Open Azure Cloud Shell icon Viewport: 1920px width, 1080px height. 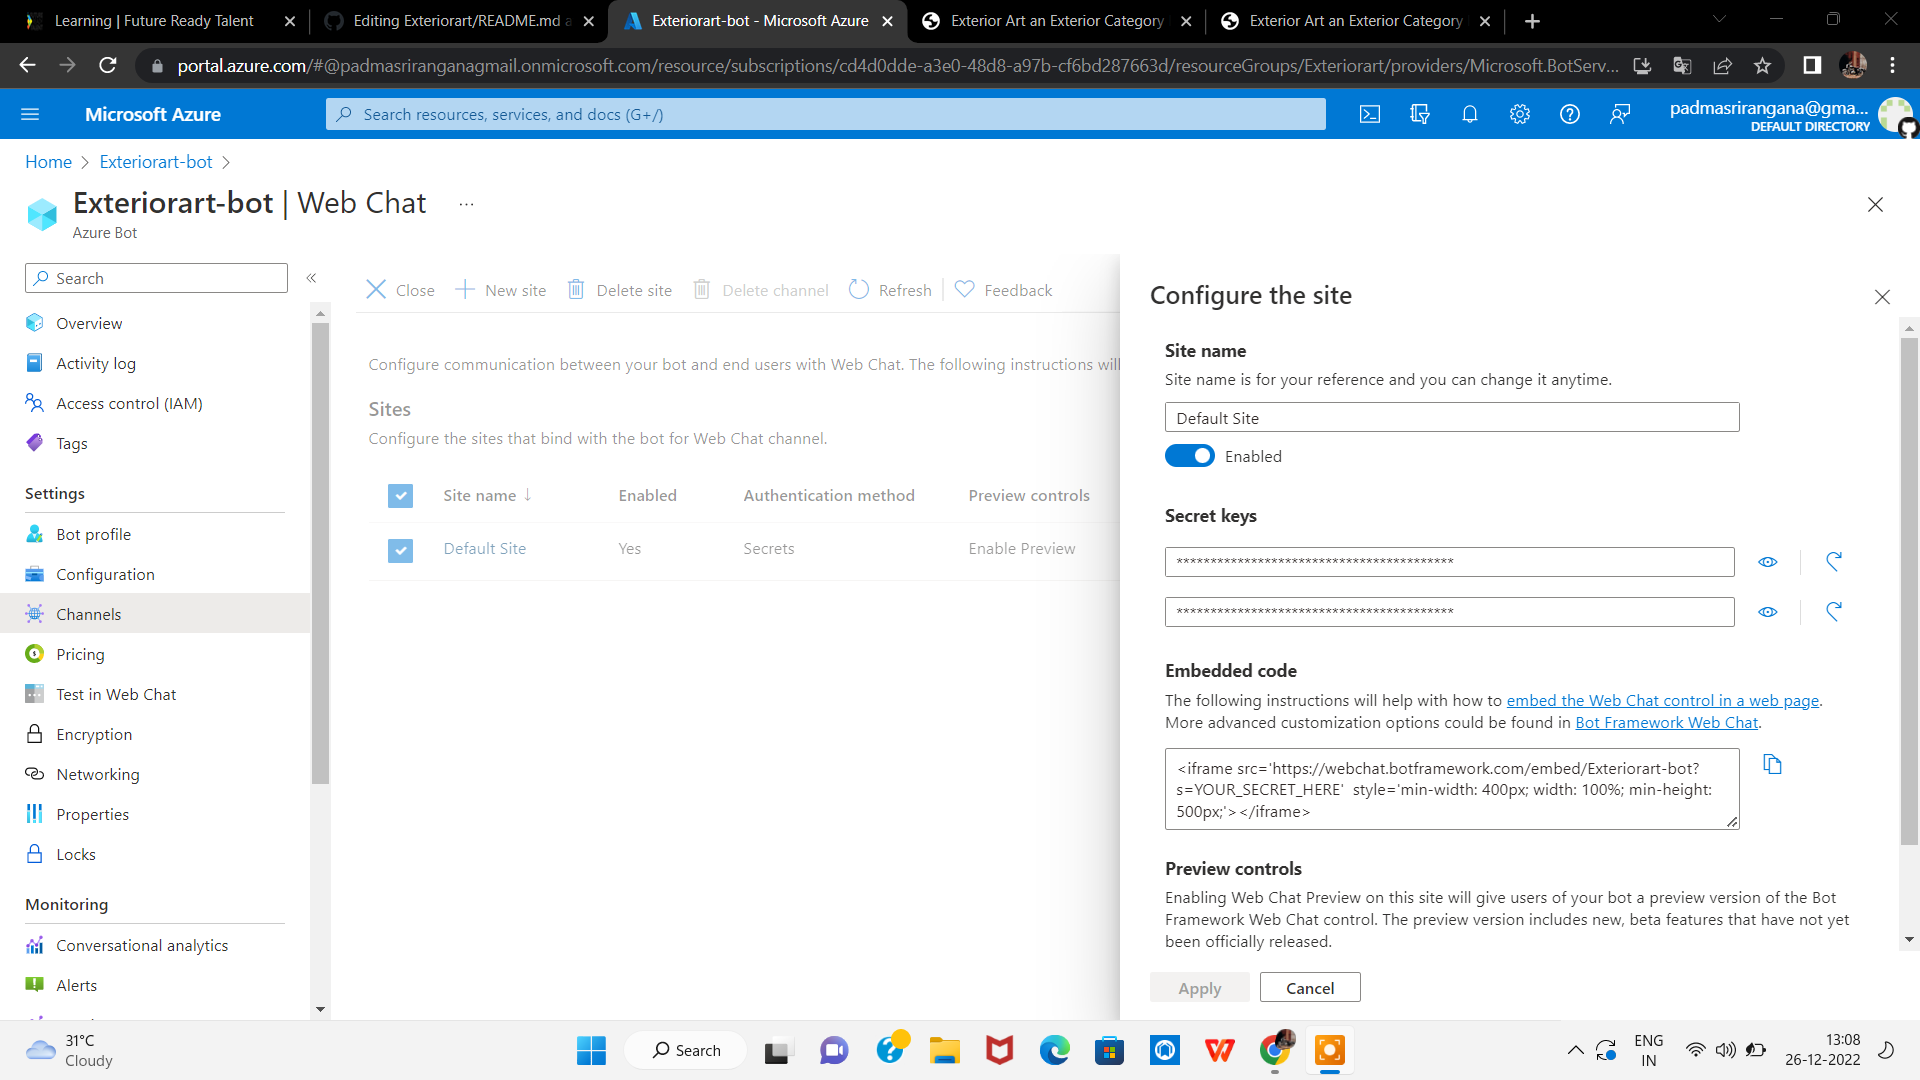(x=1370, y=114)
